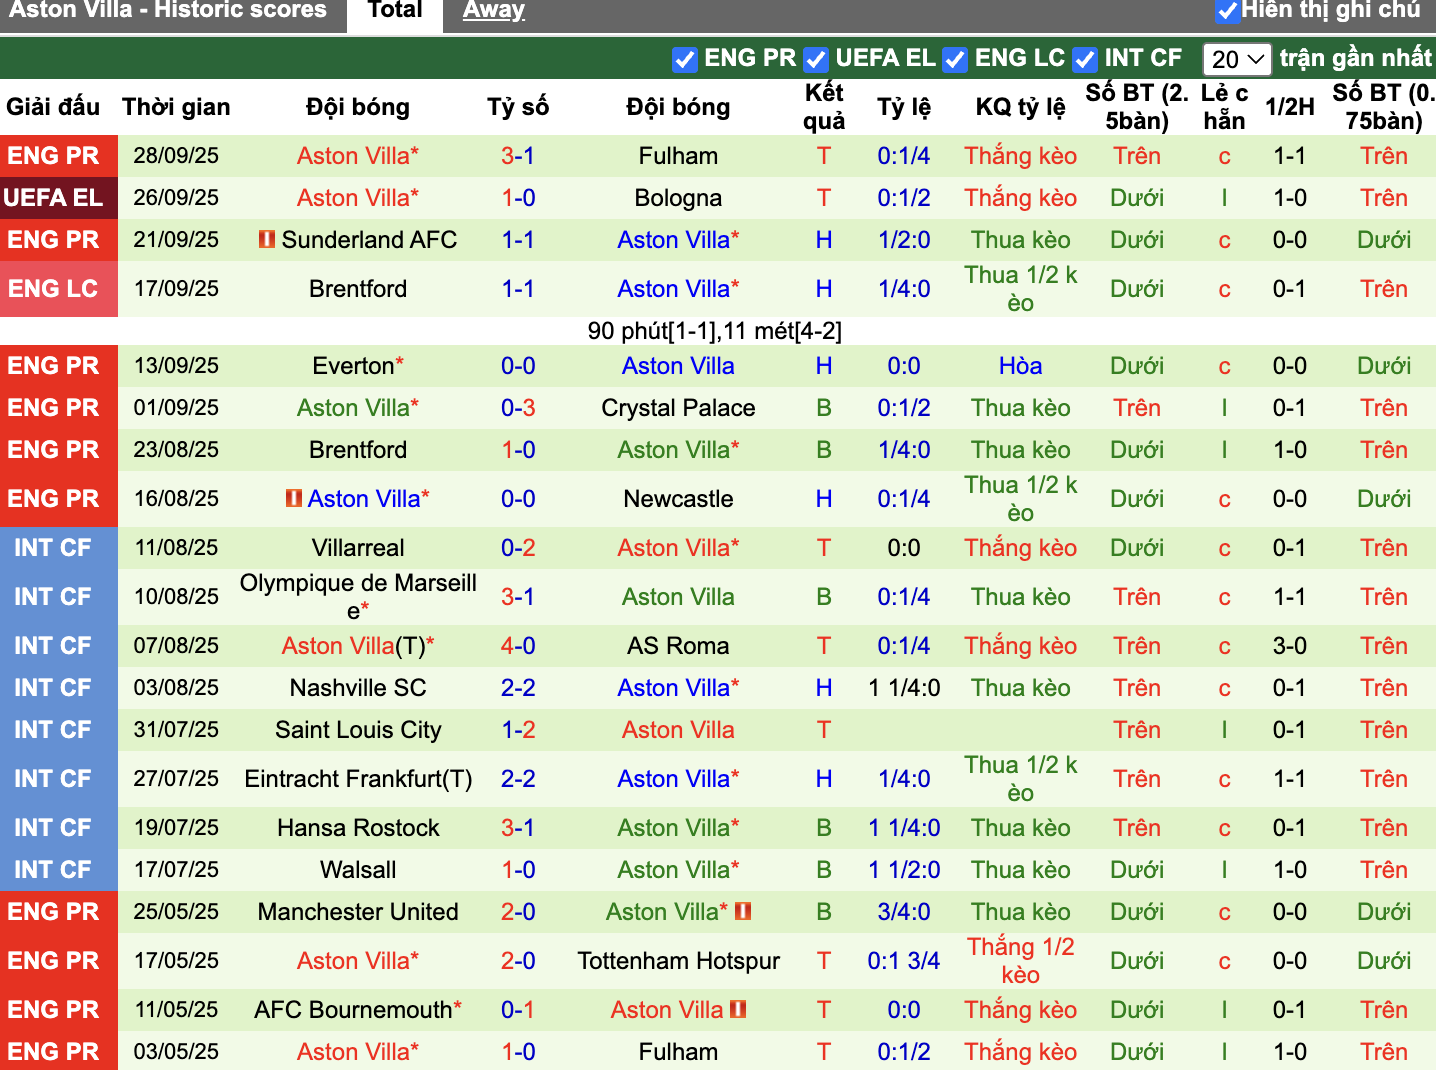
Task: Switch to the Total tab
Action: tap(395, 12)
